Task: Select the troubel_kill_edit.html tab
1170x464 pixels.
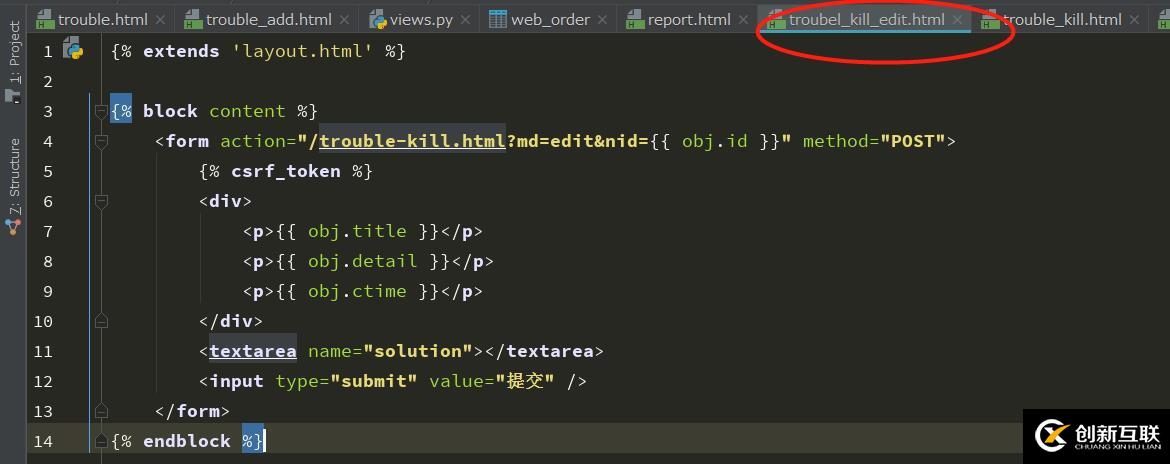Action: 866,19
